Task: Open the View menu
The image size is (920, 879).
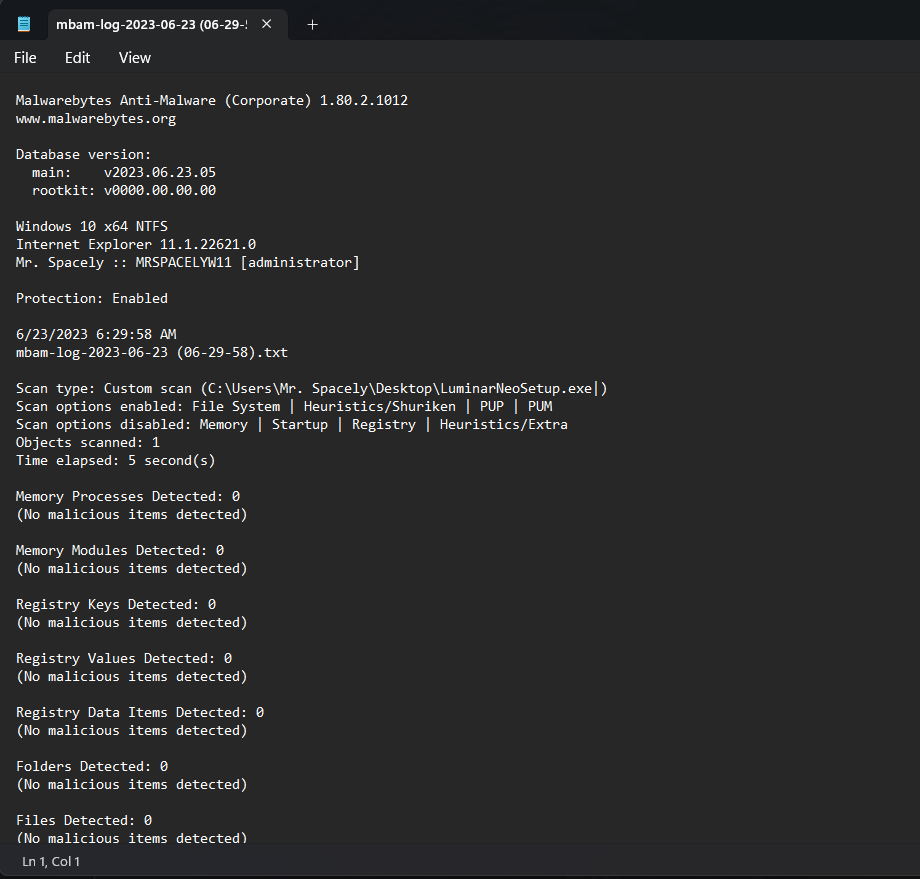Action: tap(135, 58)
